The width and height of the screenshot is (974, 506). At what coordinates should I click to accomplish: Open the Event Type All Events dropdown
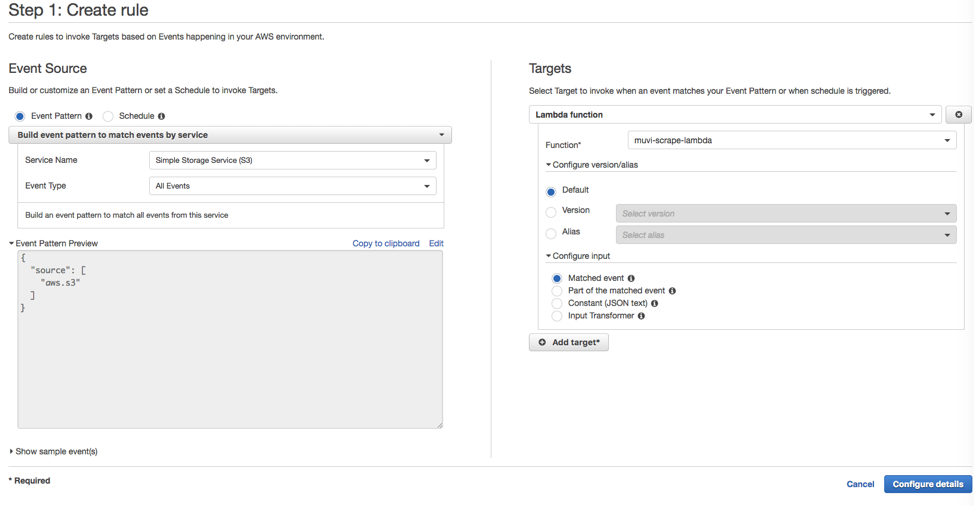(293, 186)
